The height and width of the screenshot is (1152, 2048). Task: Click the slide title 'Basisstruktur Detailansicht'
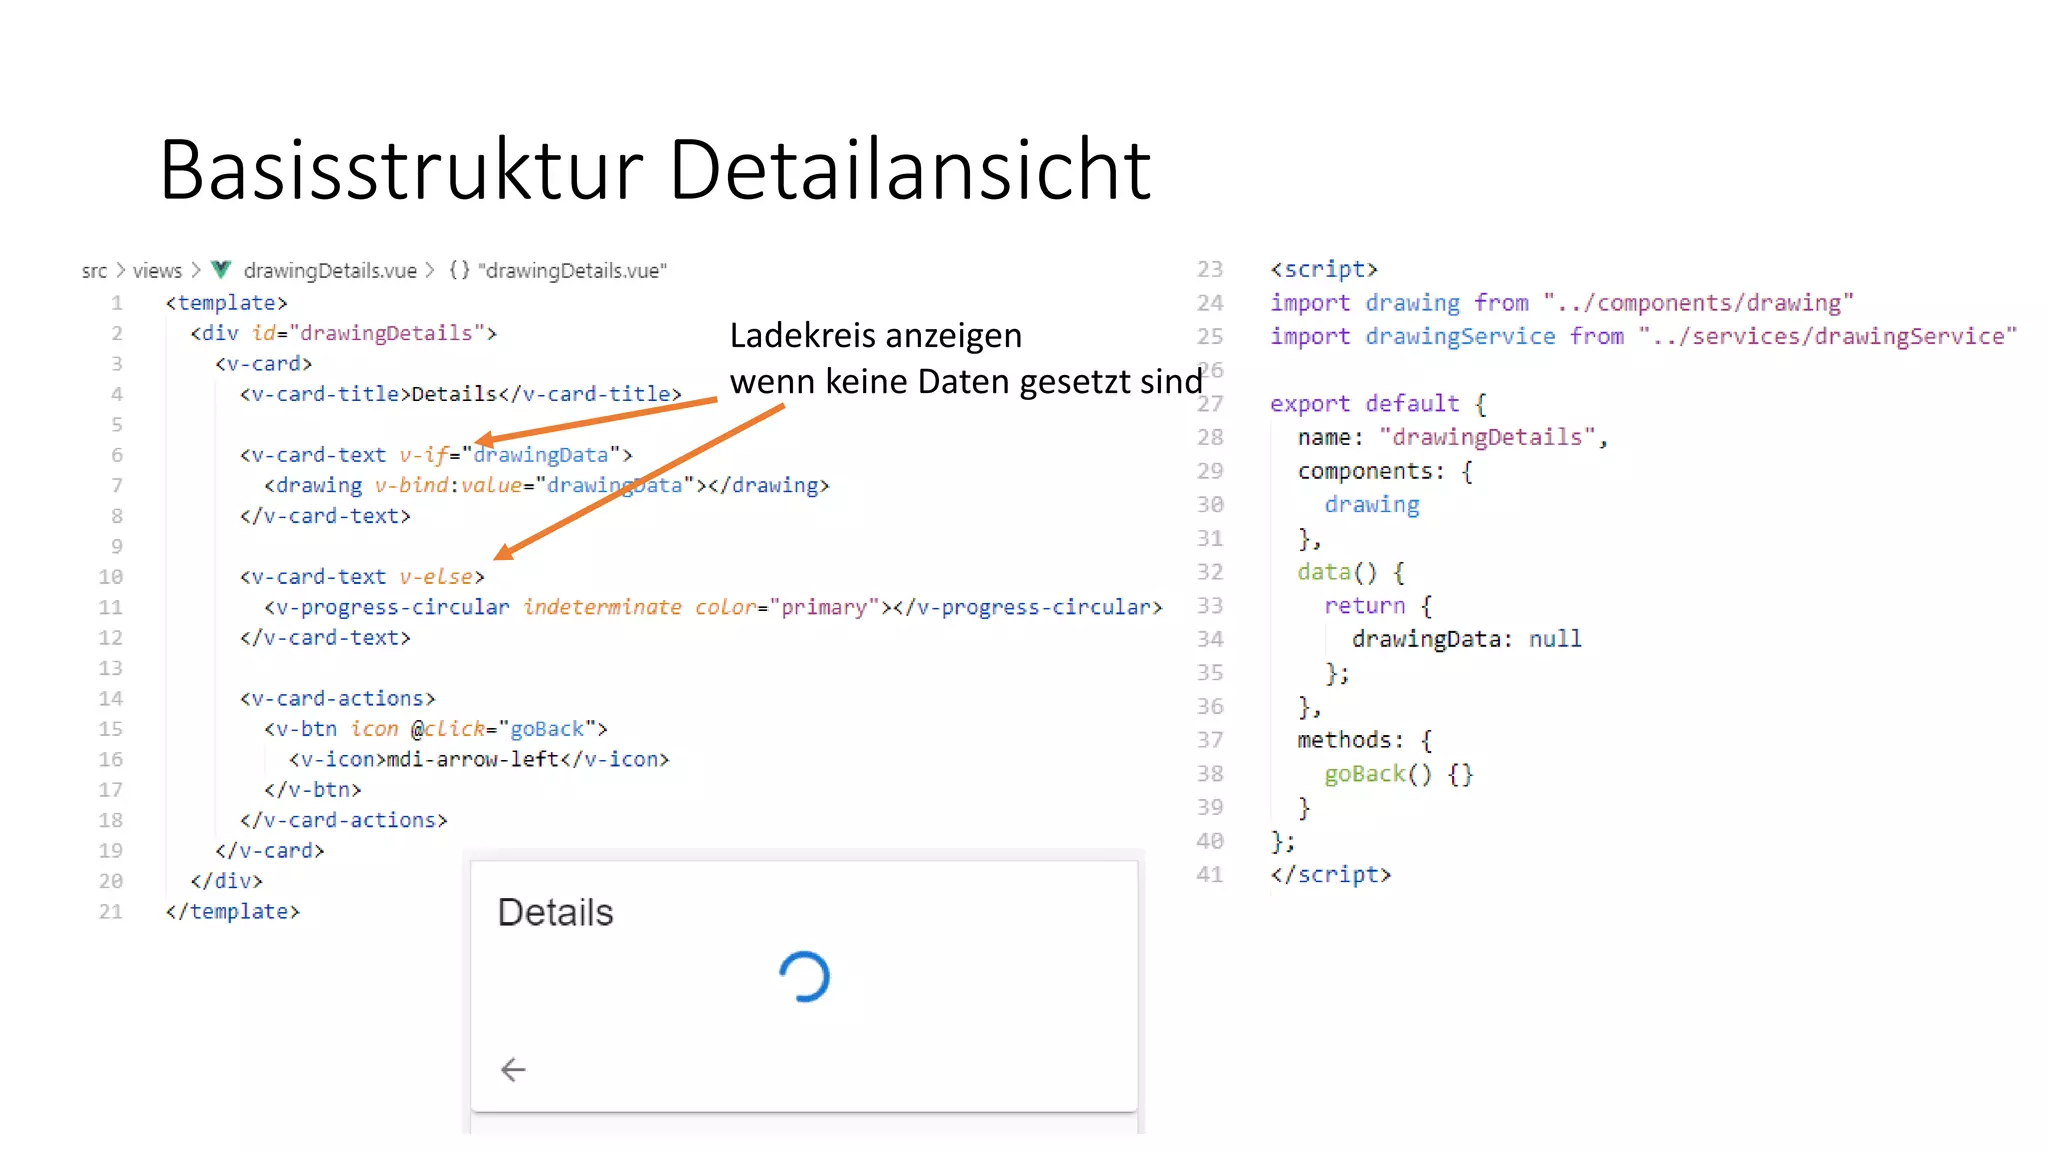655,169
